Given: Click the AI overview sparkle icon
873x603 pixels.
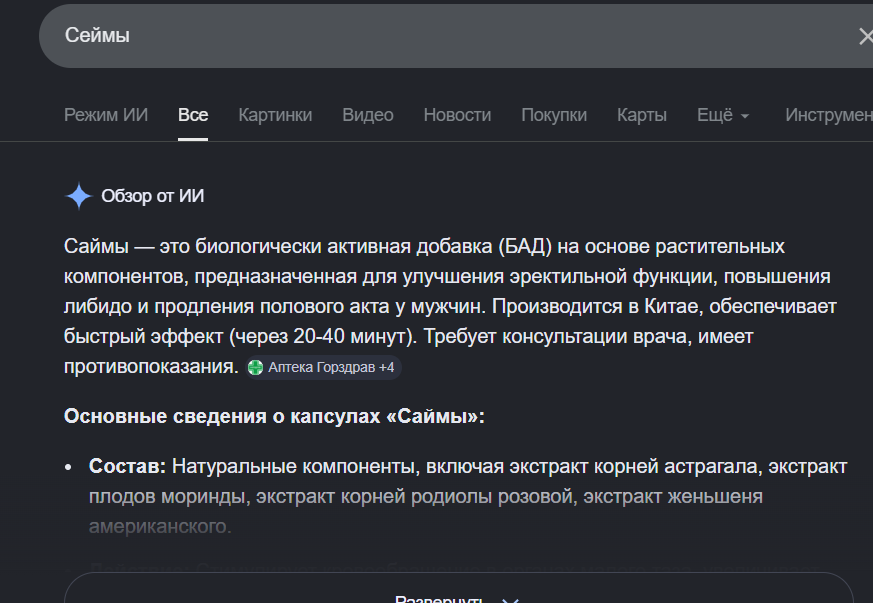Looking at the screenshot, I should click(78, 196).
